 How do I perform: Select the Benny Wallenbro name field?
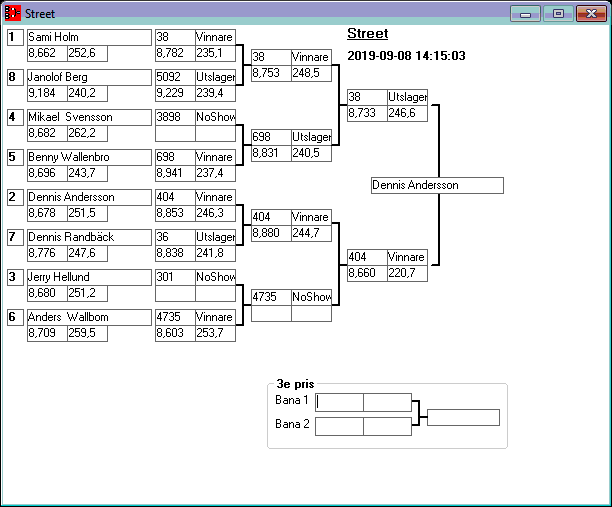(87, 157)
